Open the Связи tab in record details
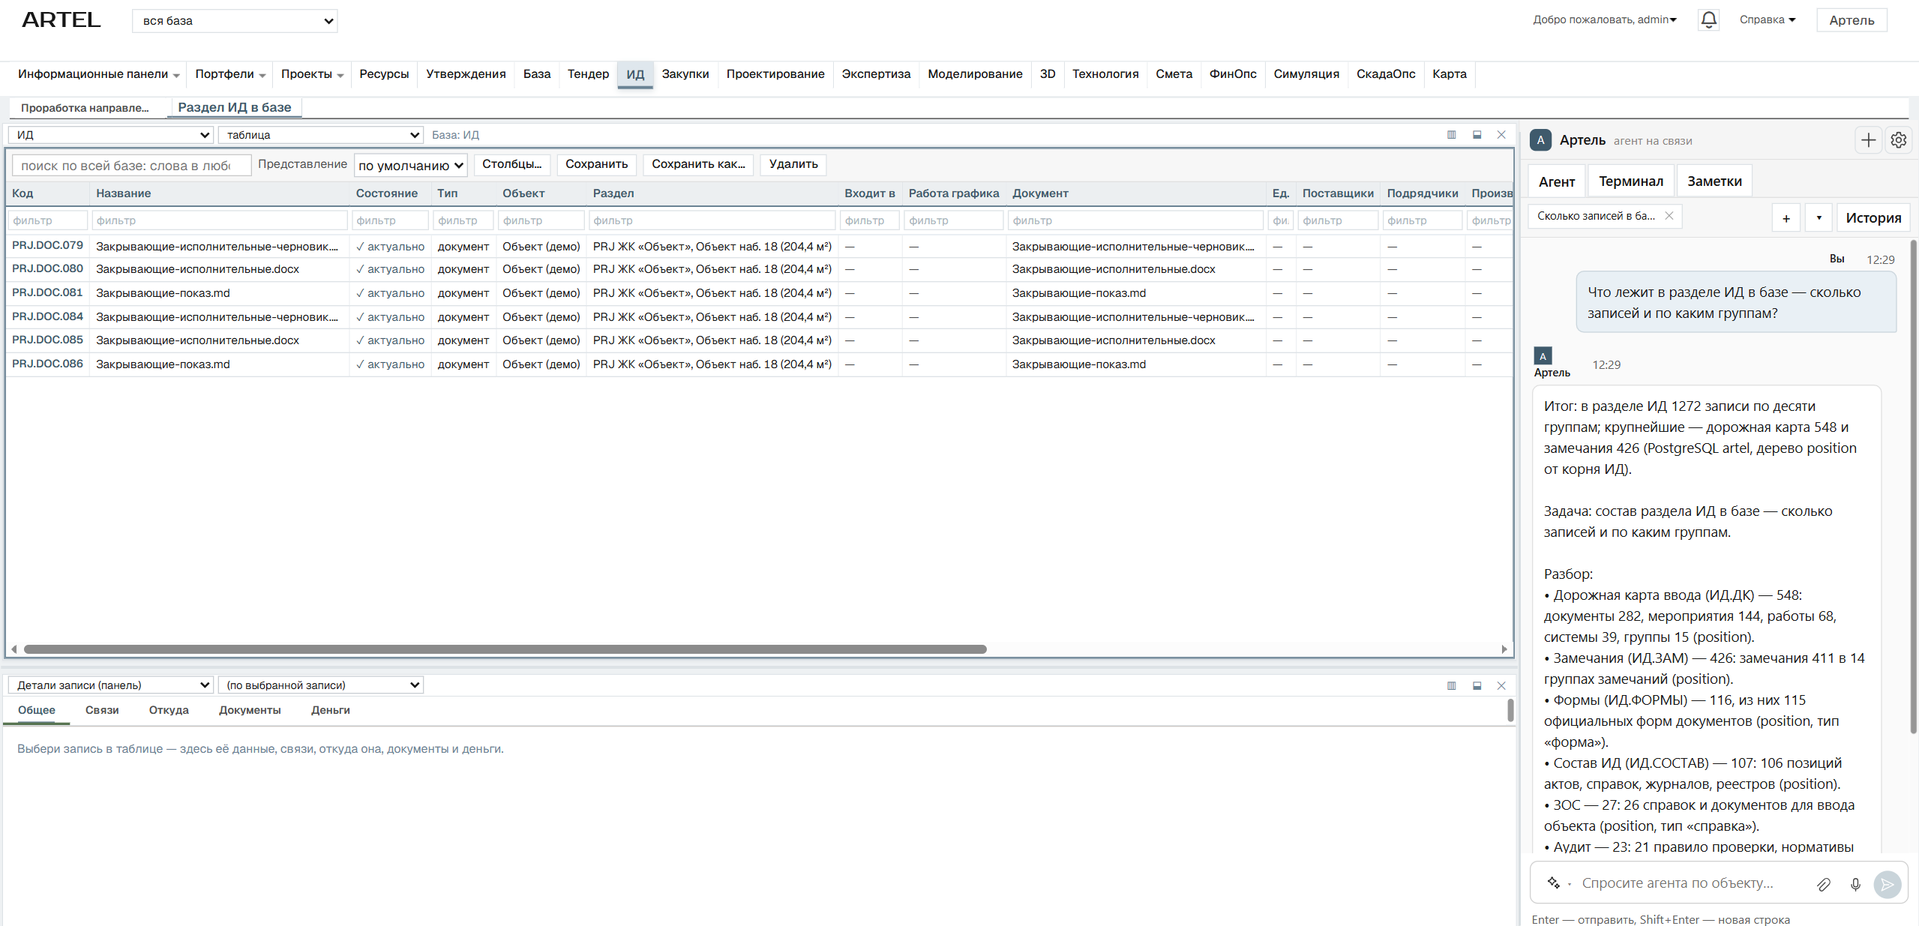 point(102,711)
